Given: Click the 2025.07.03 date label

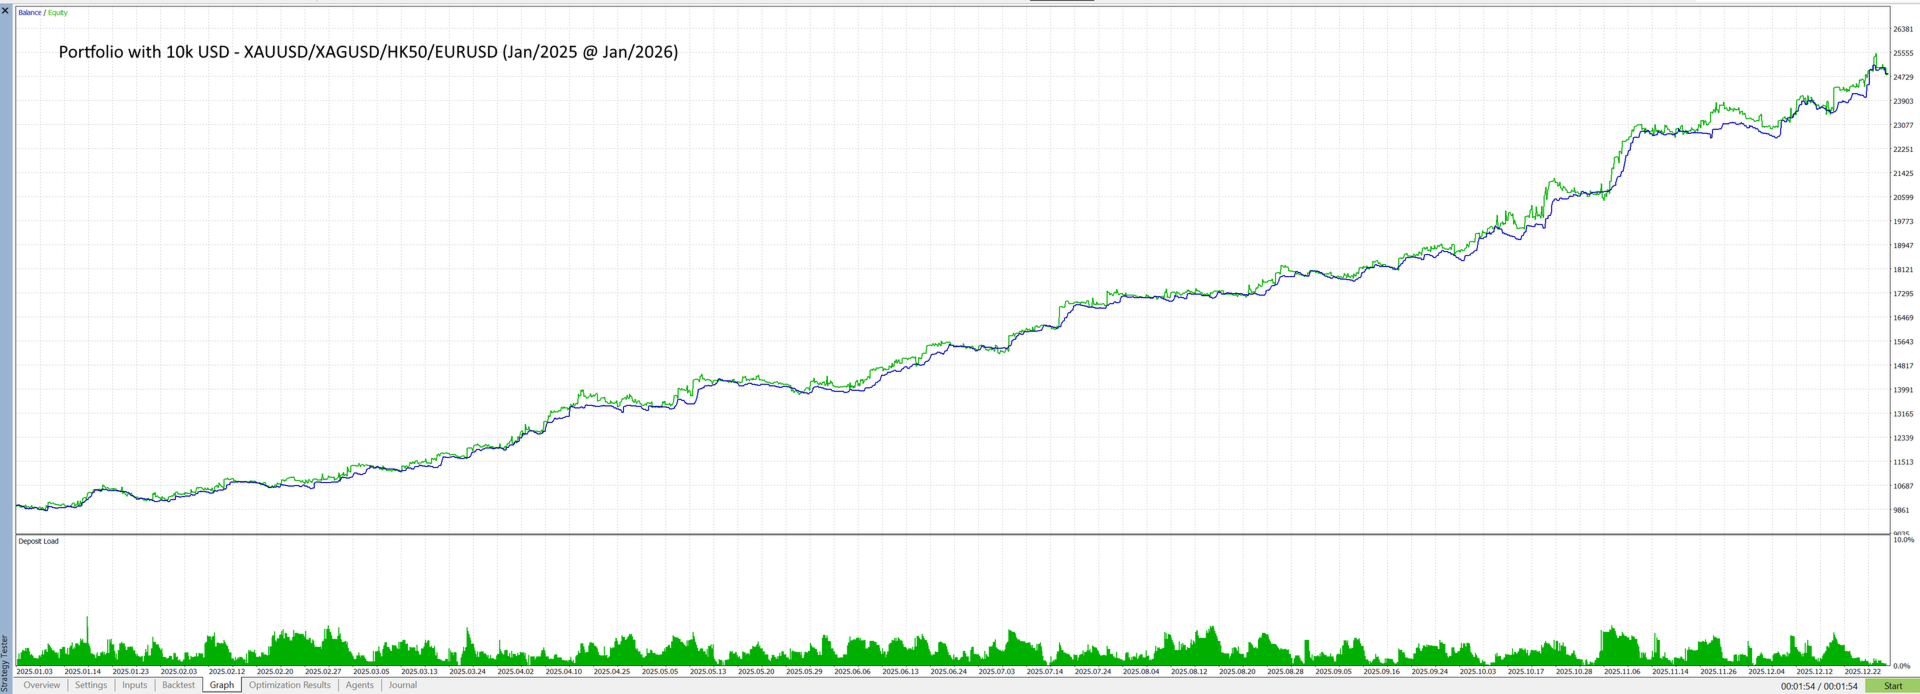Looking at the screenshot, I should (x=997, y=672).
